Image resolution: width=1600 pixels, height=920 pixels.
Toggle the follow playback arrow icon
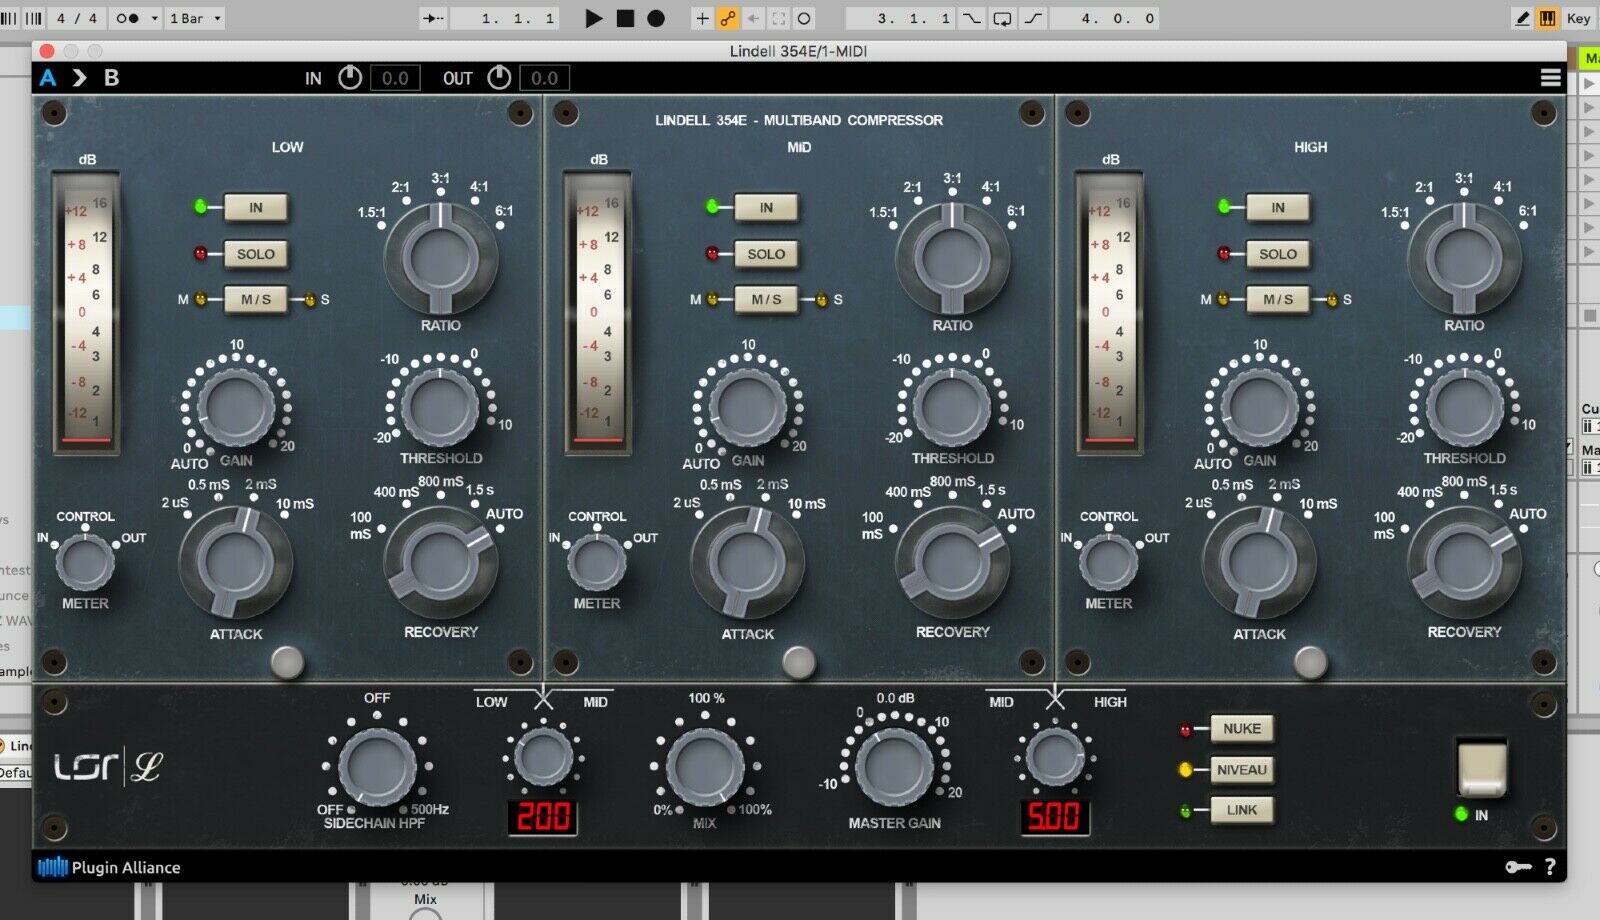coord(433,18)
